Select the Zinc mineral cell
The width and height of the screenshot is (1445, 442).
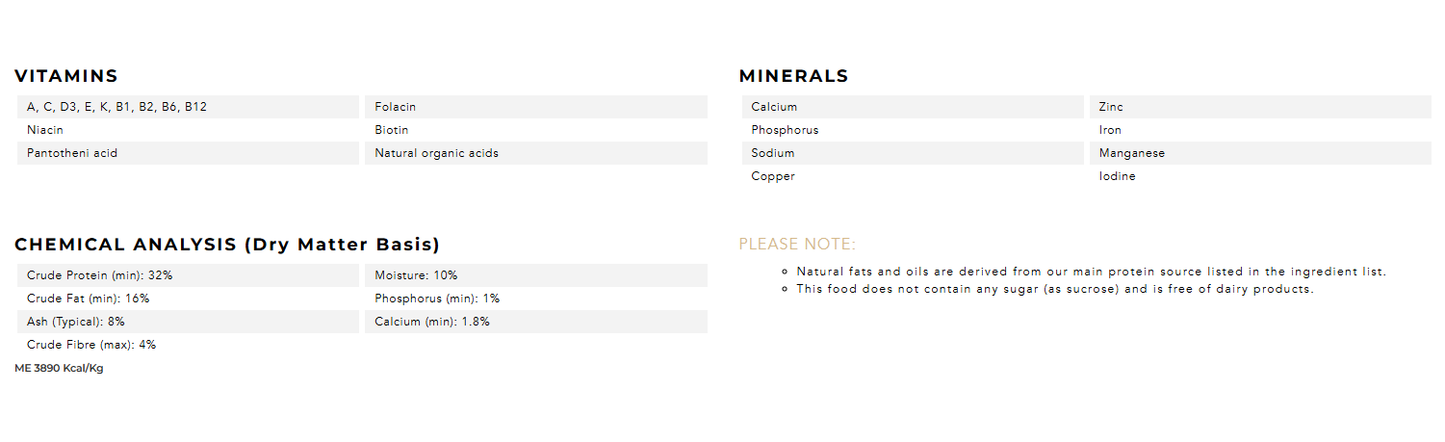(x=1111, y=107)
